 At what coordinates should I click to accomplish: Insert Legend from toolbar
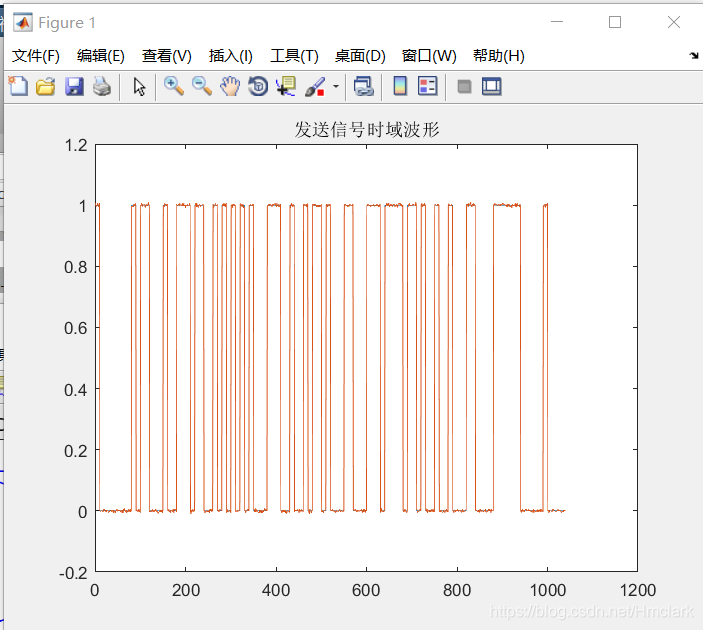coord(428,86)
